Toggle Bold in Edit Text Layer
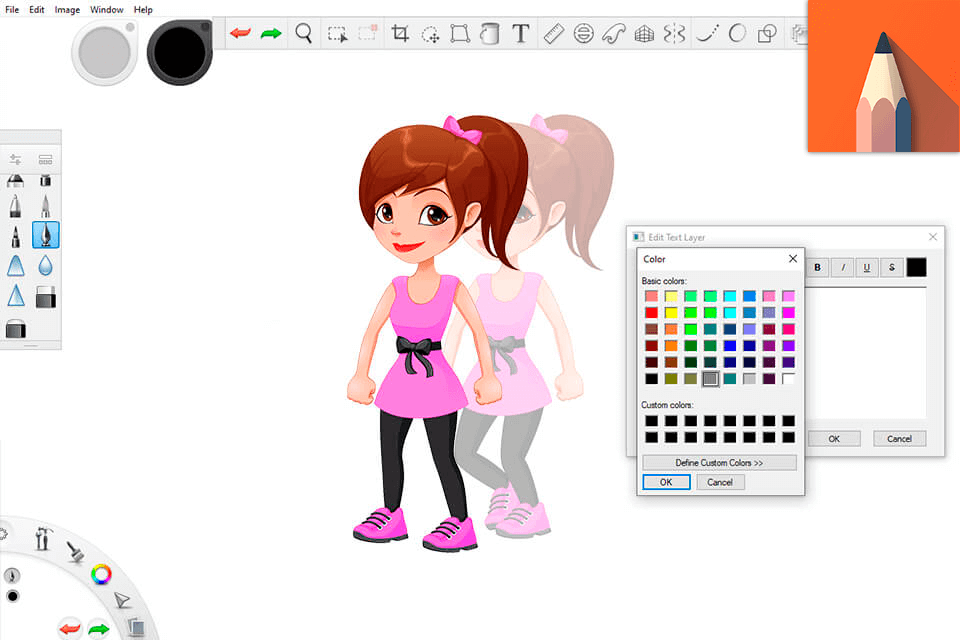 (817, 267)
